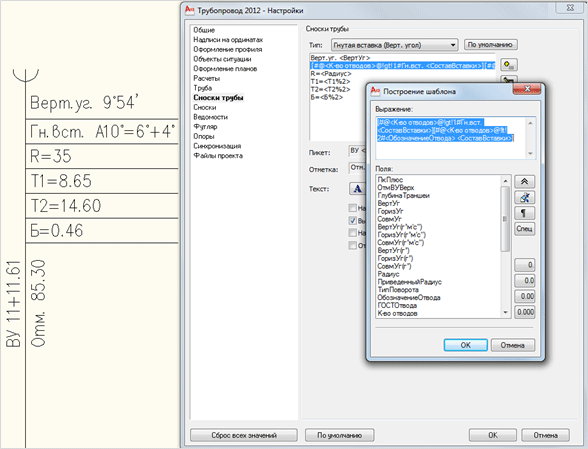This screenshot has height=449, width=588.
Task: Click the Отметка input field
Action: pyautogui.click(x=357, y=168)
